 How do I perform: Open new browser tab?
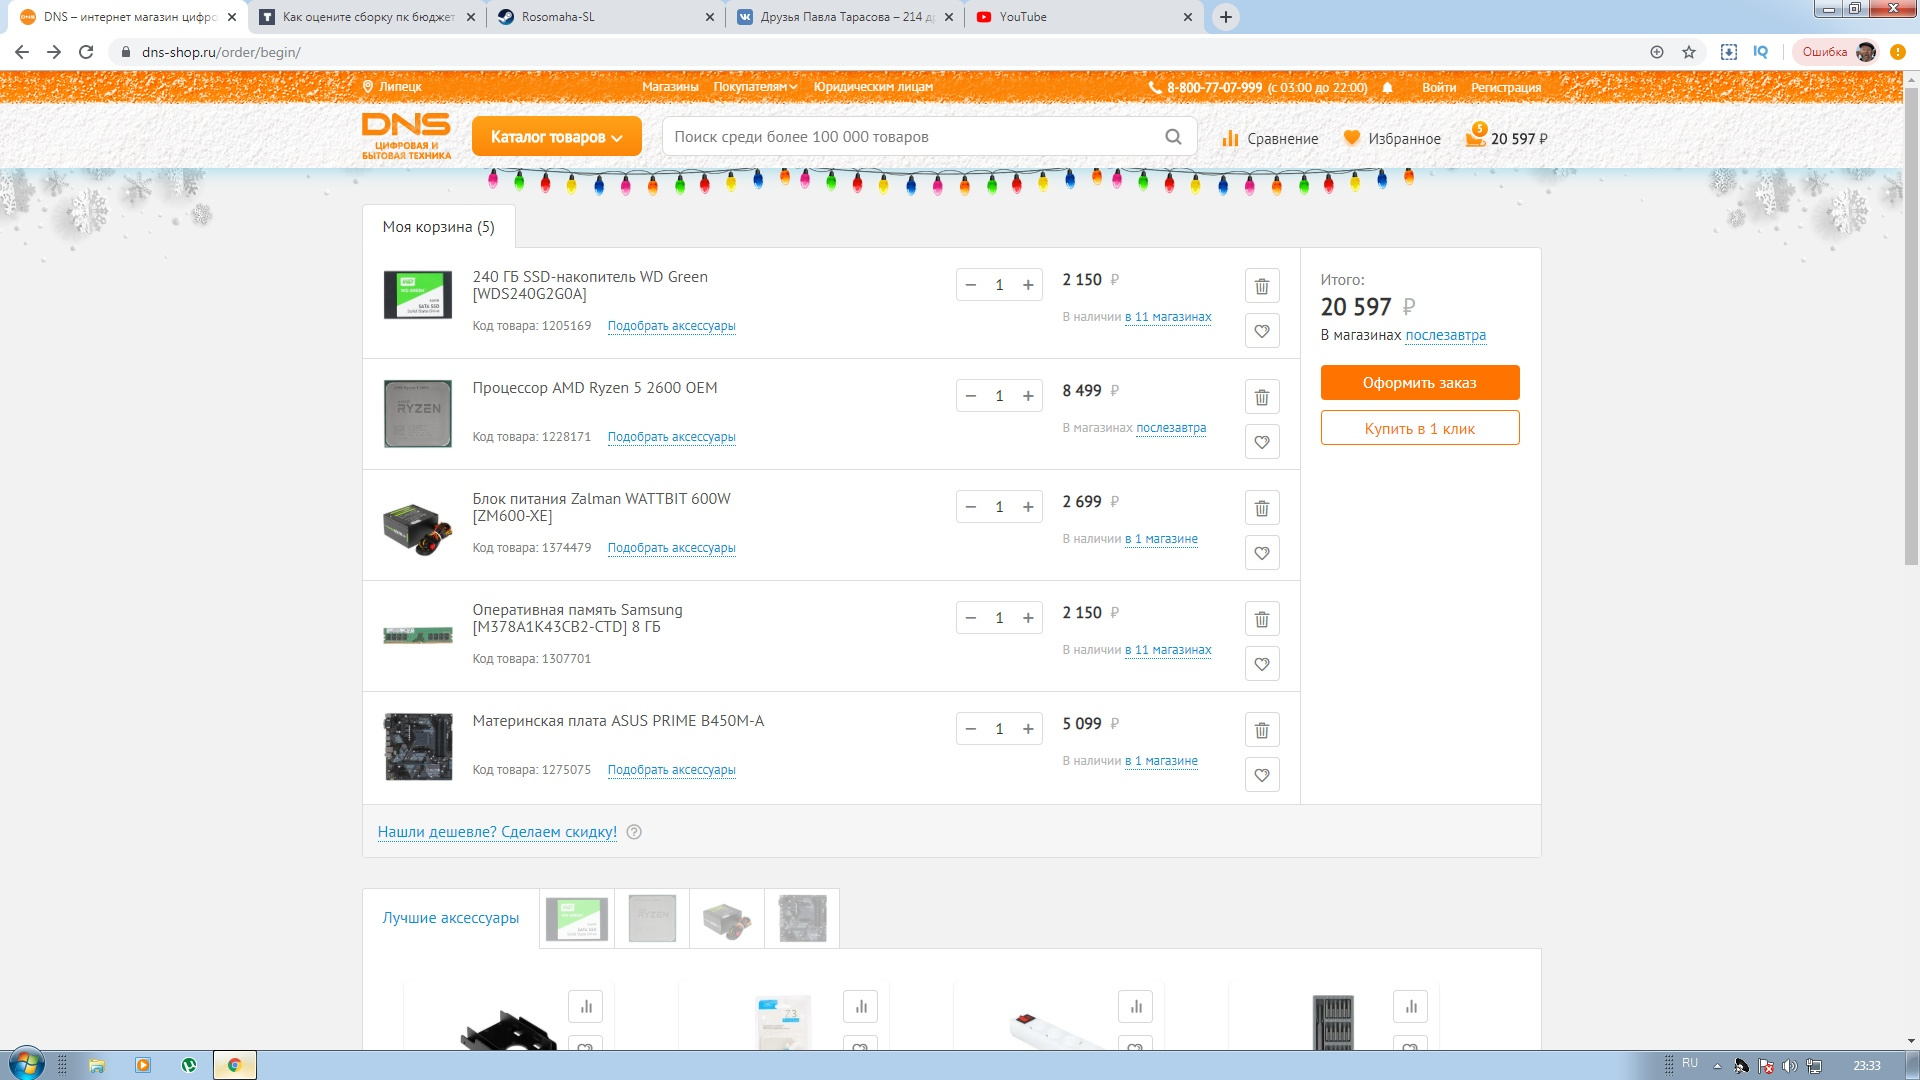[x=1225, y=17]
